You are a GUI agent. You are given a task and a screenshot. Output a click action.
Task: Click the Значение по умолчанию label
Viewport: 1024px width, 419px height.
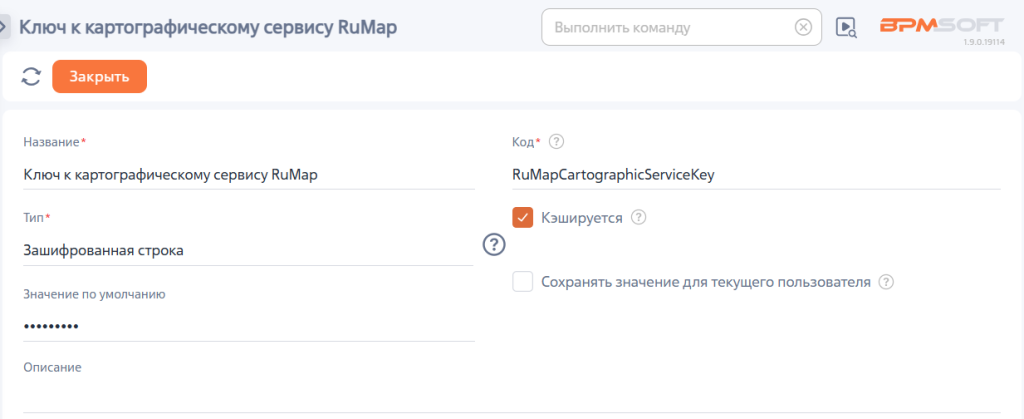[94, 294]
